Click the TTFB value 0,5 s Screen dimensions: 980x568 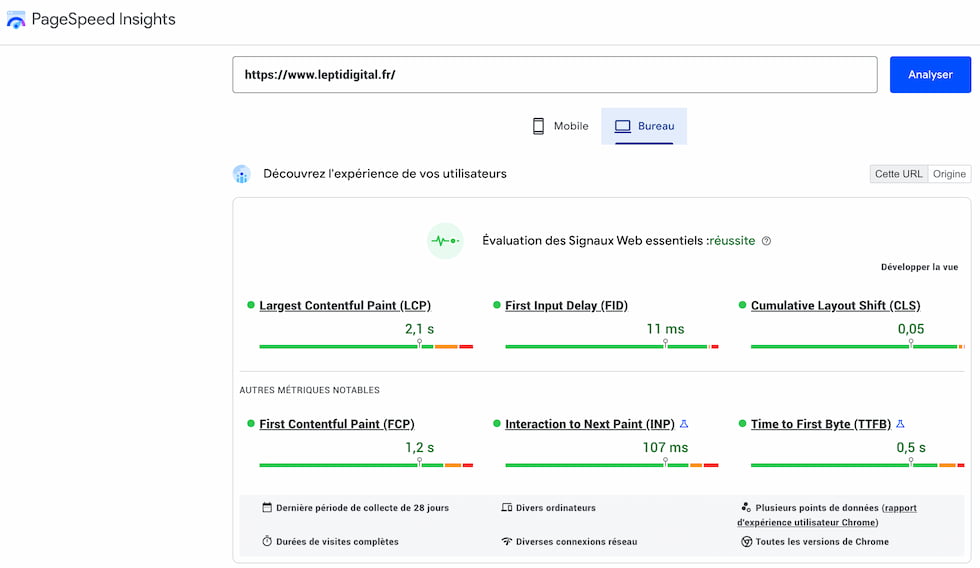tap(911, 447)
